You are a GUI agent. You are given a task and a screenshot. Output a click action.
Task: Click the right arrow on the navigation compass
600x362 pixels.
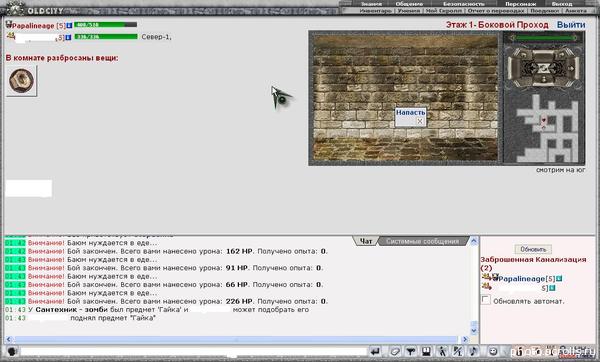[x=571, y=68]
